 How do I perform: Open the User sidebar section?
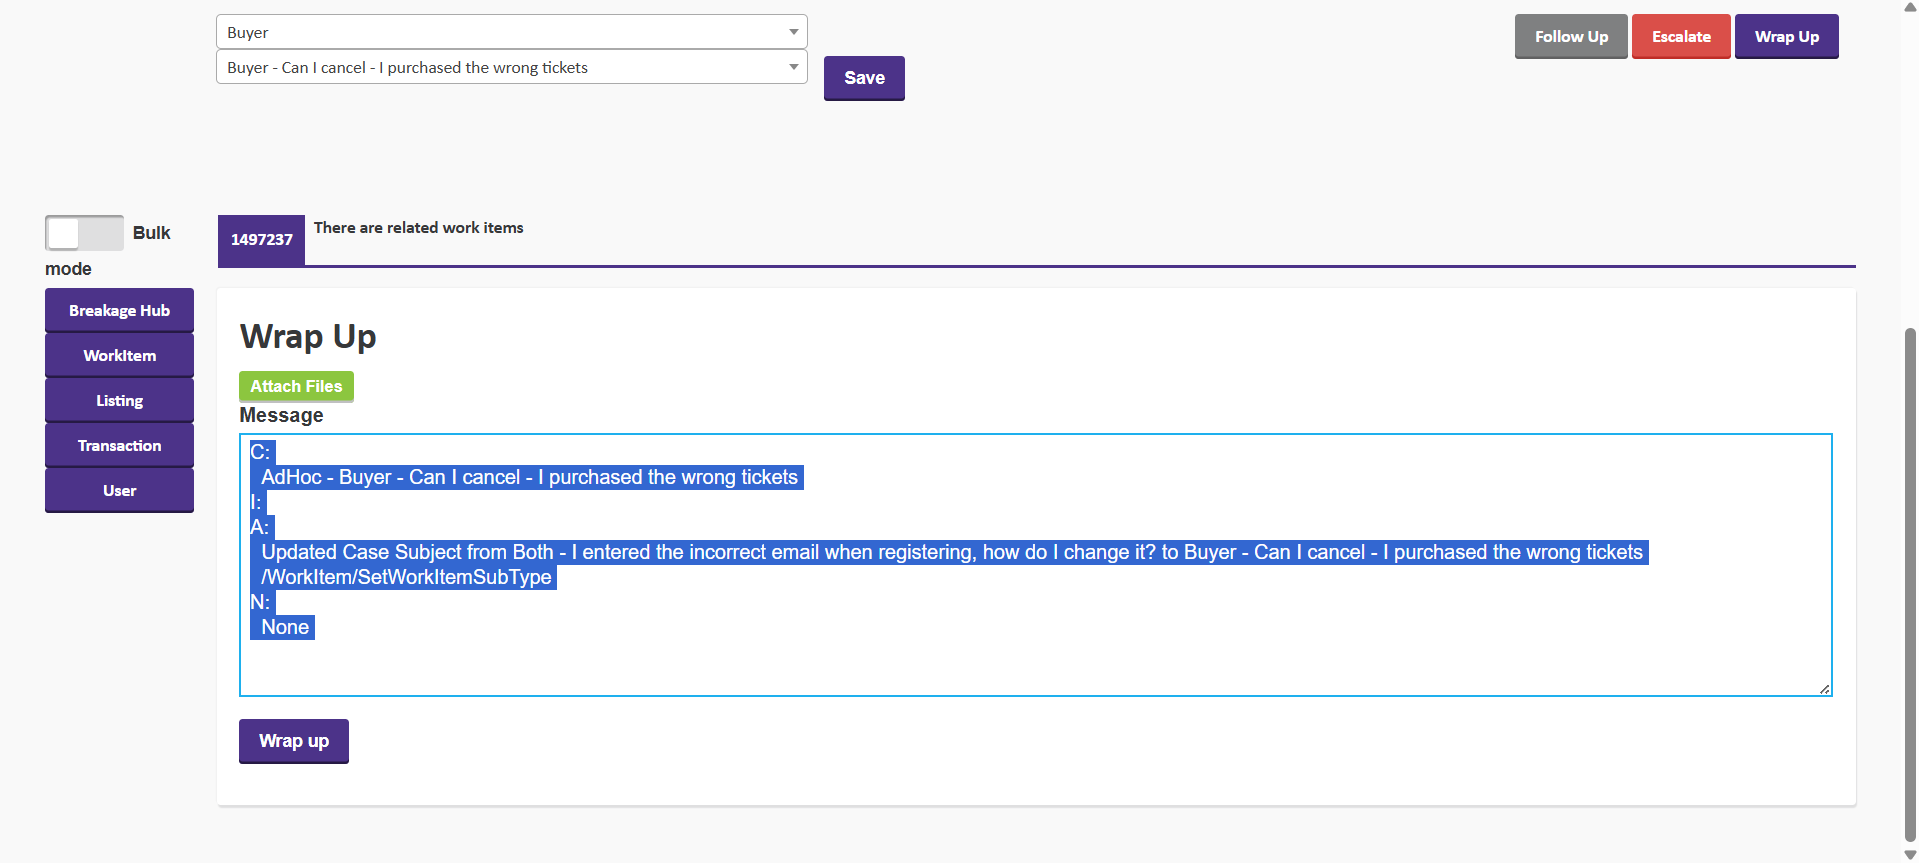coord(119,491)
